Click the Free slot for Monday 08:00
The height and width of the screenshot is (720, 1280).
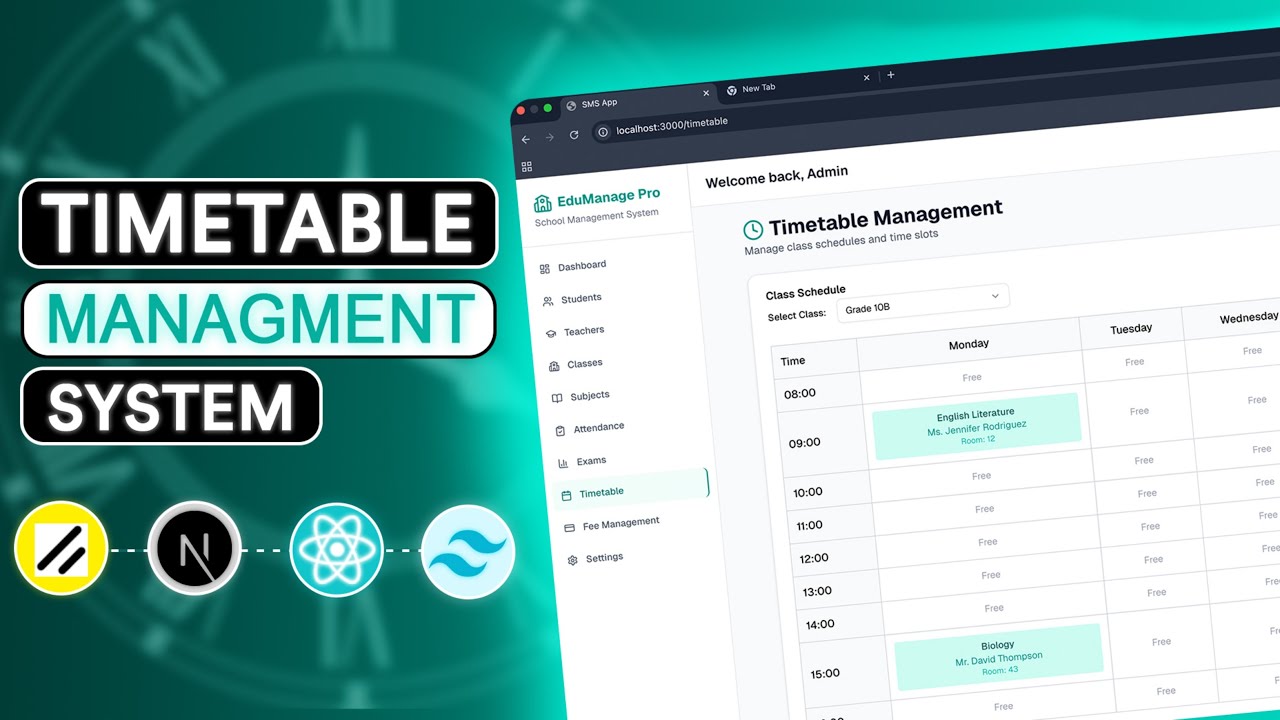click(x=972, y=377)
